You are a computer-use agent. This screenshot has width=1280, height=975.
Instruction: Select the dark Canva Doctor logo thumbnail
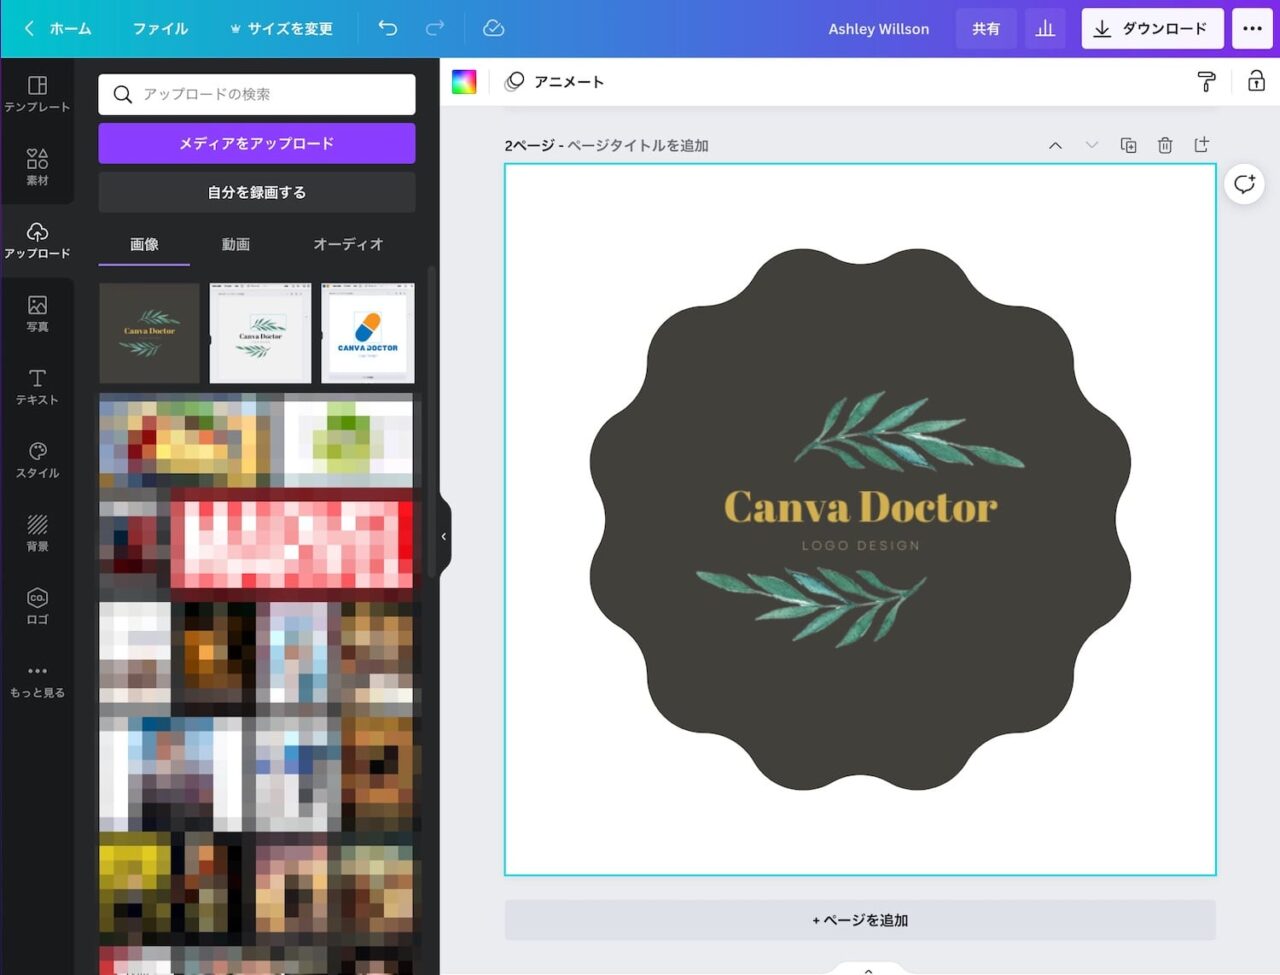click(149, 333)
